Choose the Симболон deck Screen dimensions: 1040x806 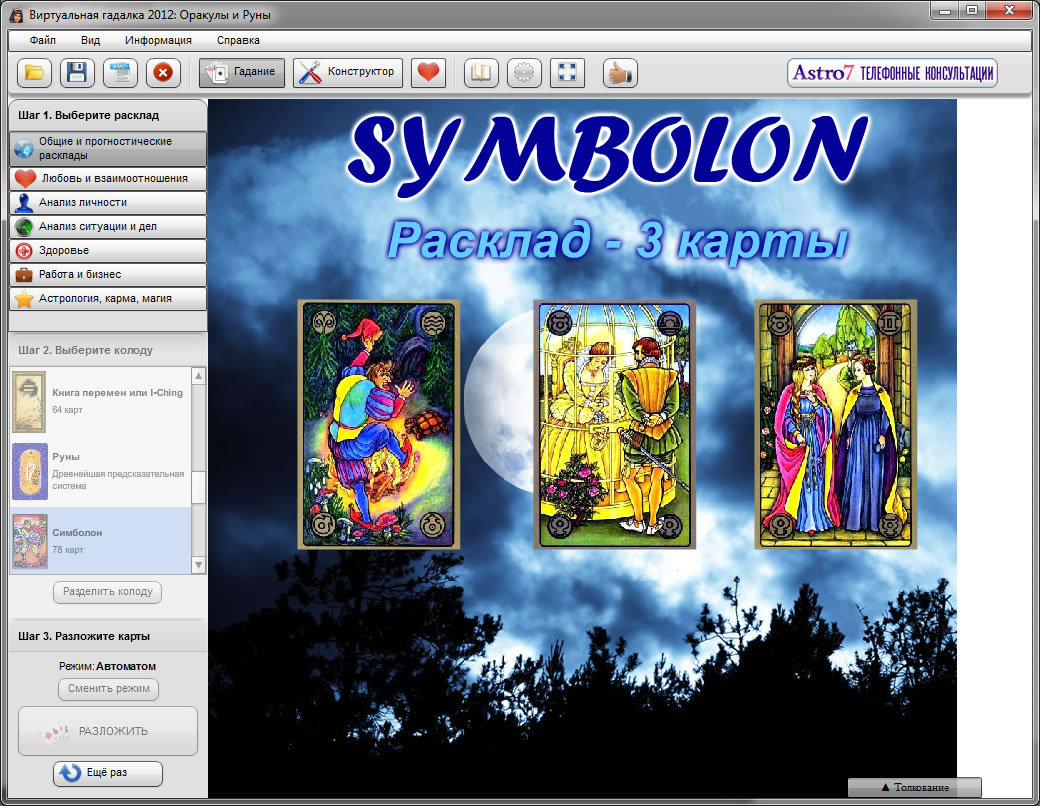(101, 541)
